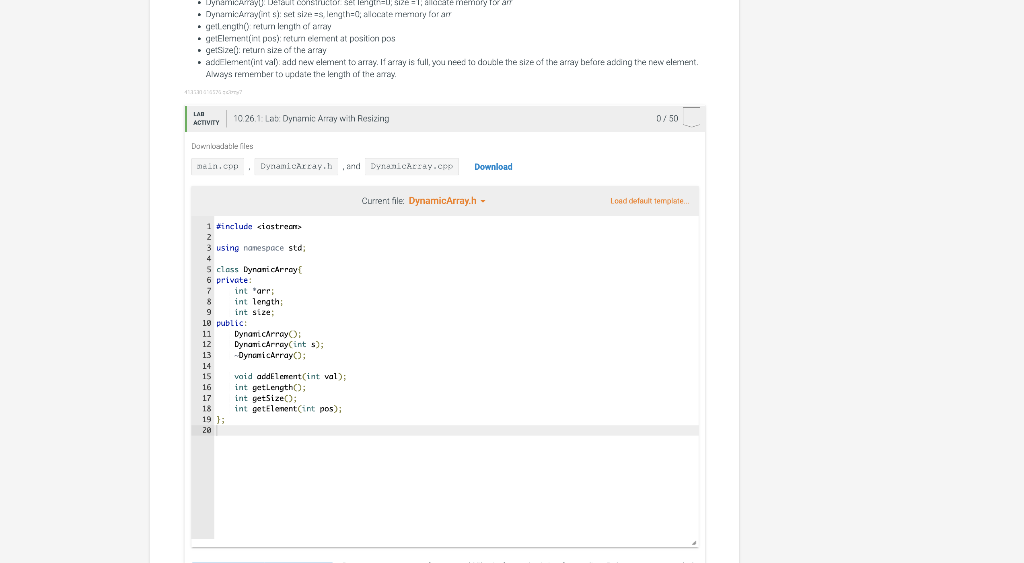The width and height of the screenshot is (1024, 563).
Task: Click code line 'DynamicArray(int s);'
Action: coord(279,345)
